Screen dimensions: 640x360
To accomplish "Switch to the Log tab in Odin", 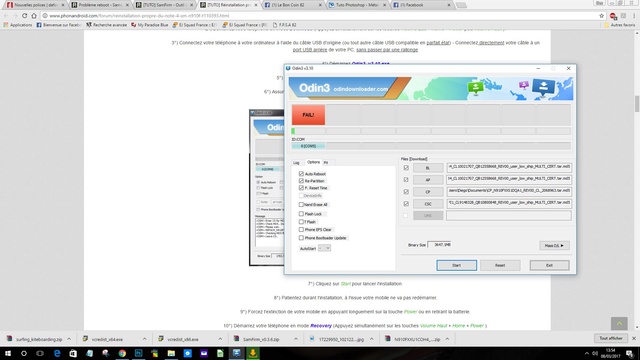I will click(296, 162).
